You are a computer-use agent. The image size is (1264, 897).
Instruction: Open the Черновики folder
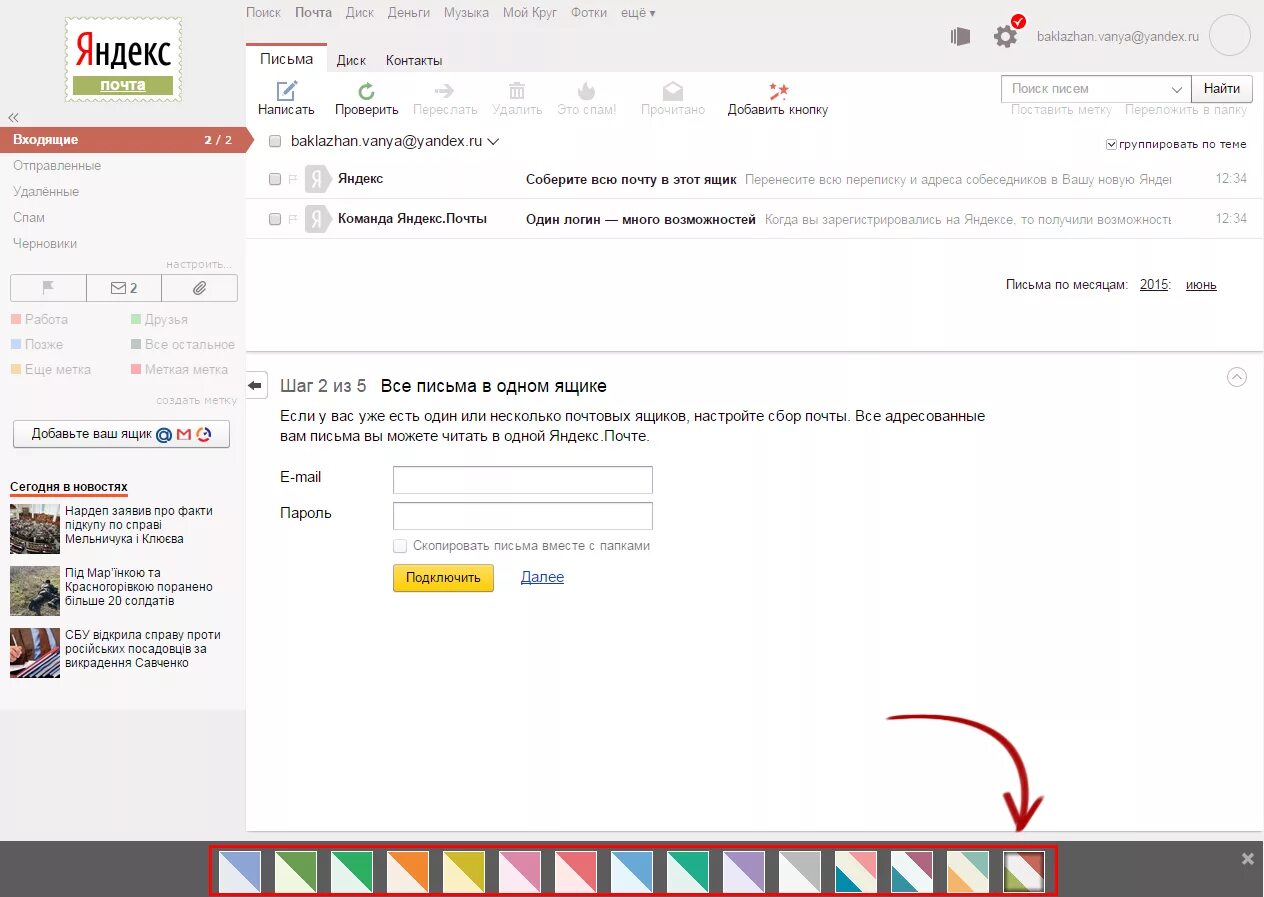(x=45, y=244)
